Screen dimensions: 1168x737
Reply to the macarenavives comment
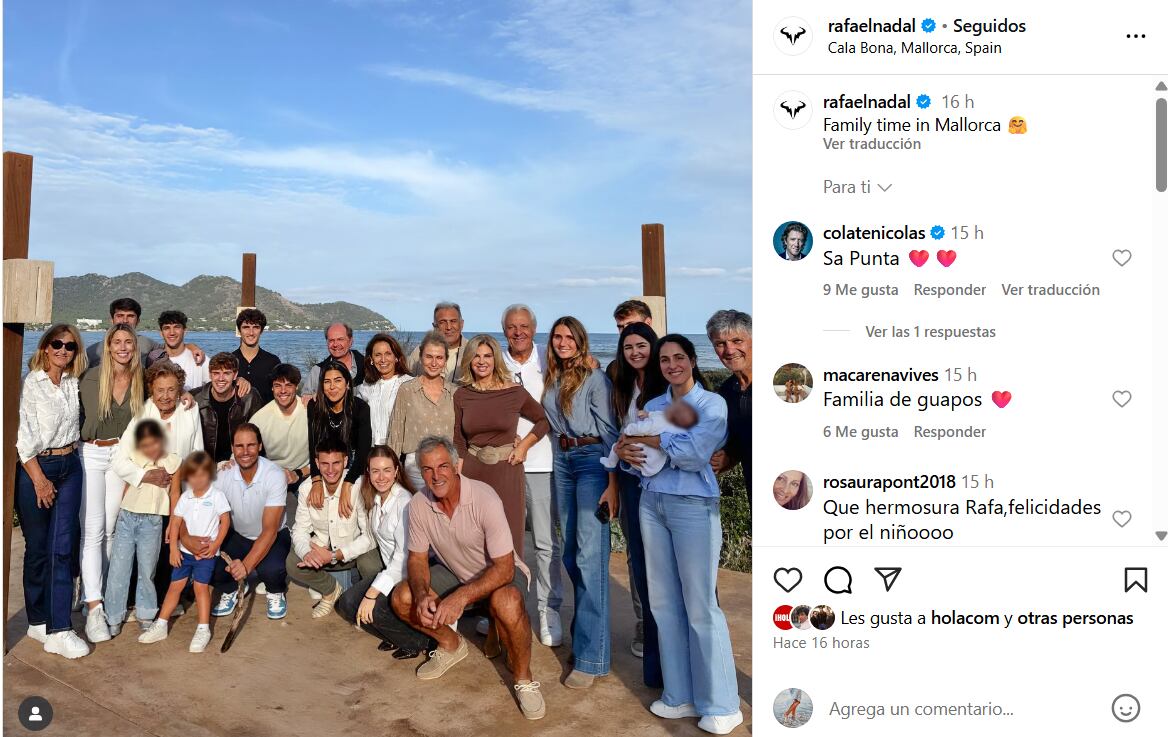tap(949, 431)
